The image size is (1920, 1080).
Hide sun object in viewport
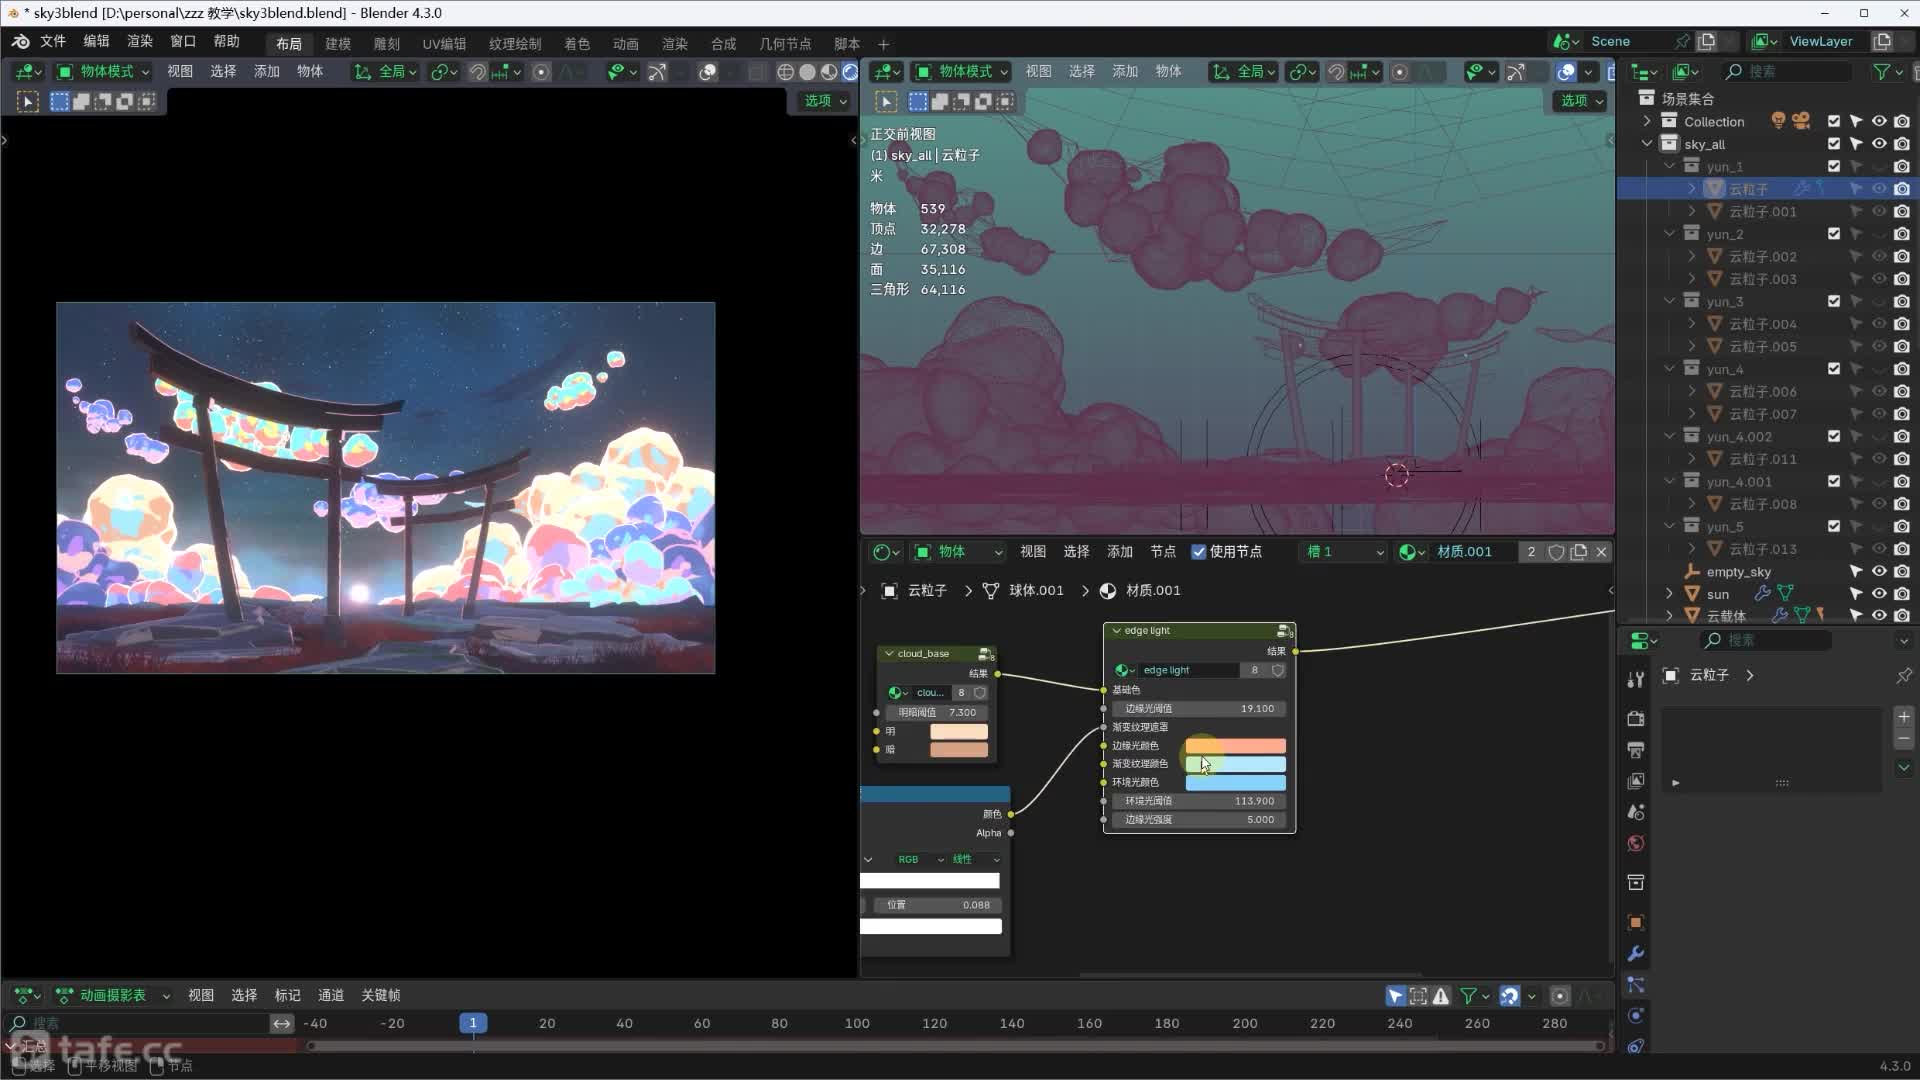point(1879,594)
